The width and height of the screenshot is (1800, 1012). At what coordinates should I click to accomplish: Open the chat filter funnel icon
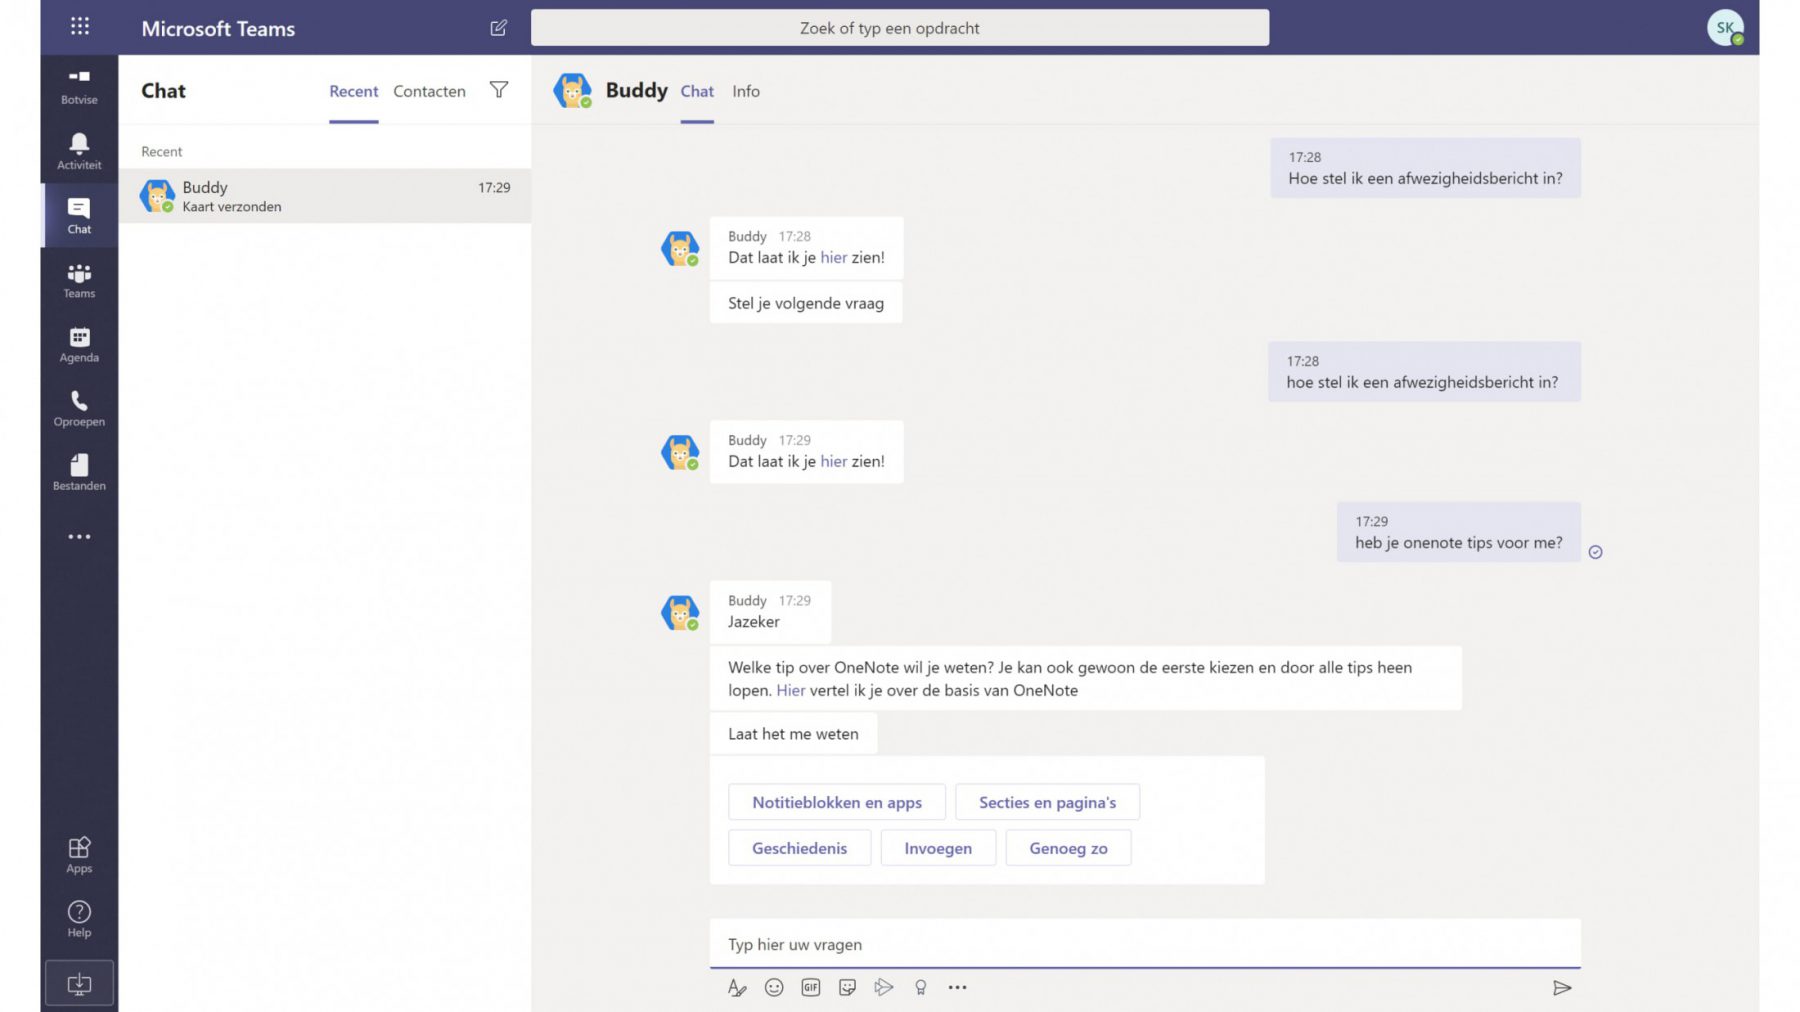point(499,90)
